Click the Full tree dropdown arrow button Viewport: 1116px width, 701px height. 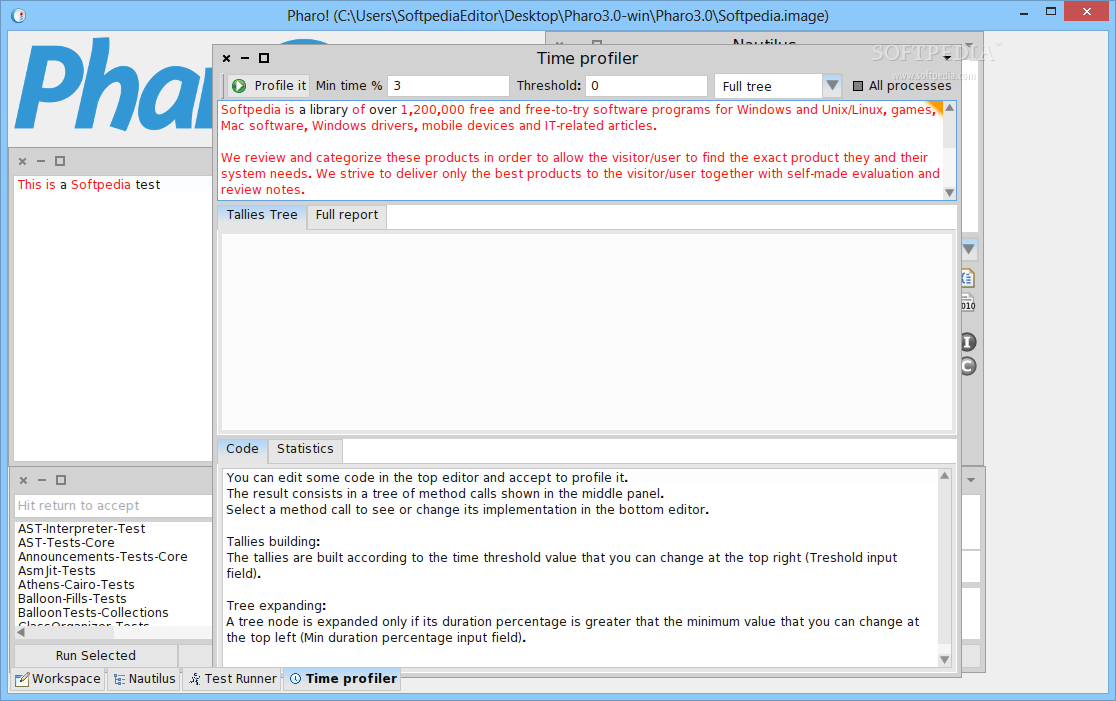(832, 86)
